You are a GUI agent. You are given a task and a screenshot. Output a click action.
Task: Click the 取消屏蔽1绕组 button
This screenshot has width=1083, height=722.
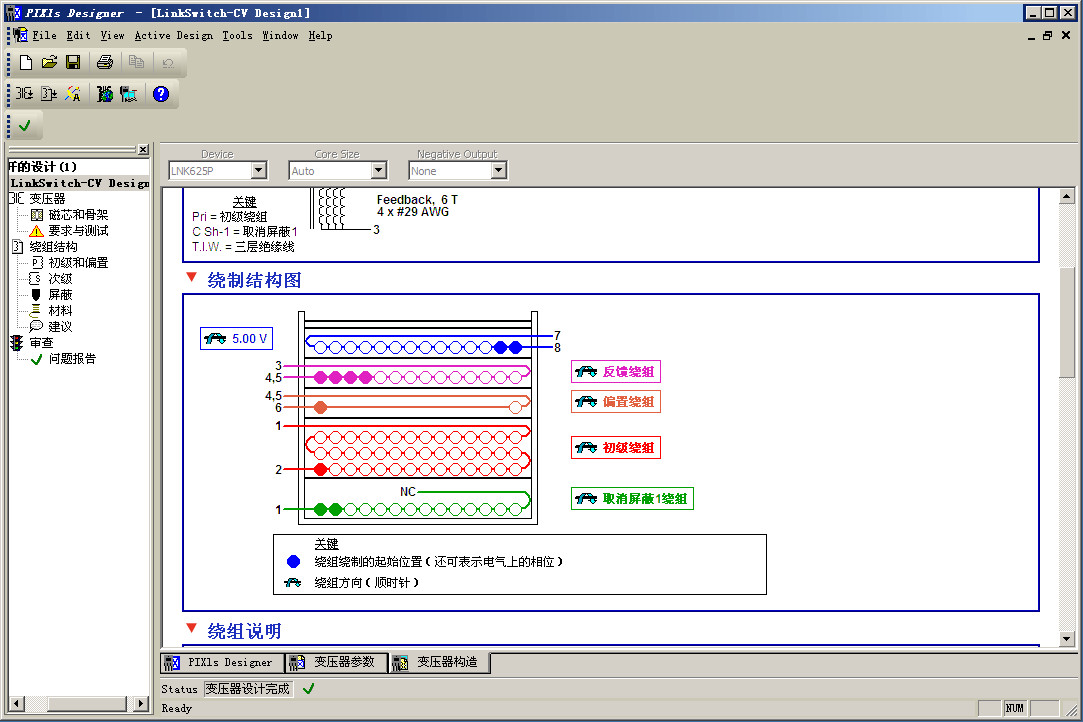coord(632,498)
